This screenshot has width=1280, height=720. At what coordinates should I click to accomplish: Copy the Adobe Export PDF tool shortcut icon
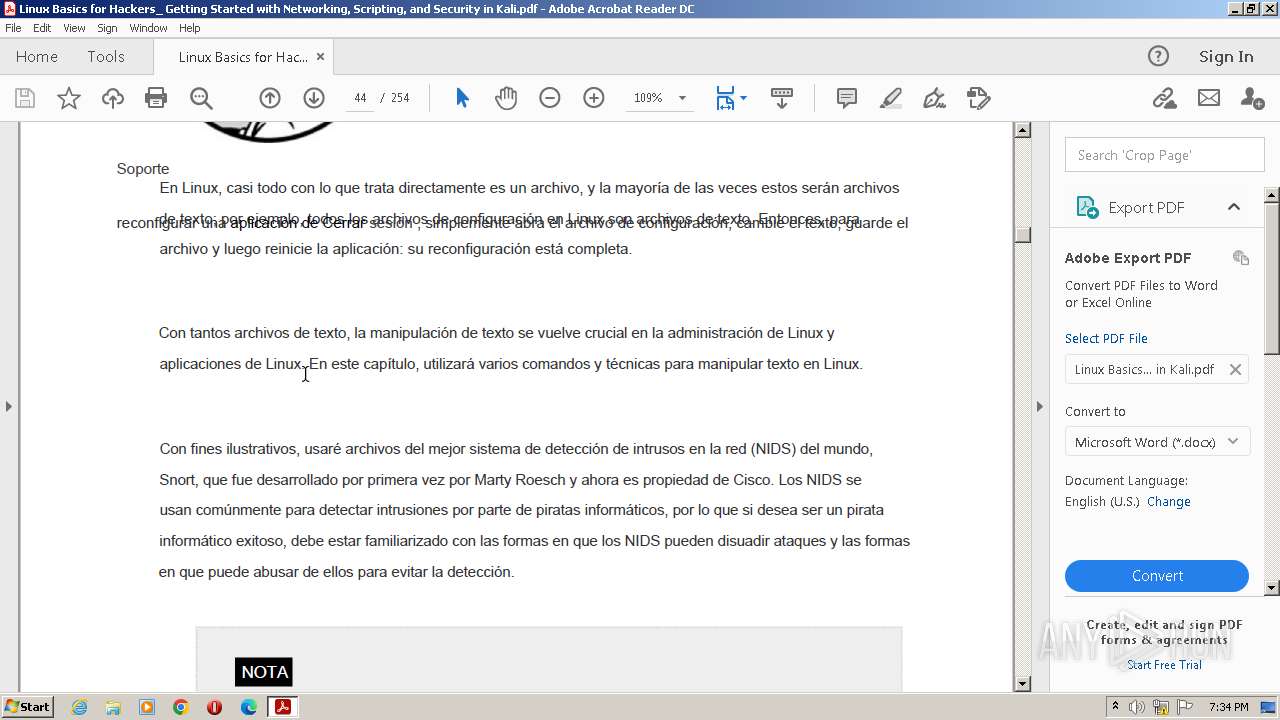(1241, 258)
